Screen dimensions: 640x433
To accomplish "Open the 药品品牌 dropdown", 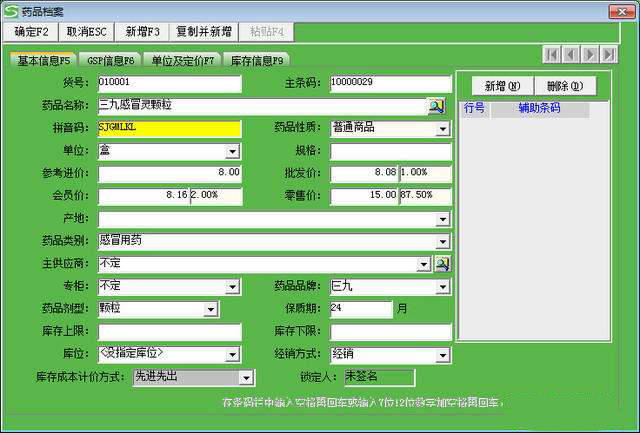I will point(442,287).
